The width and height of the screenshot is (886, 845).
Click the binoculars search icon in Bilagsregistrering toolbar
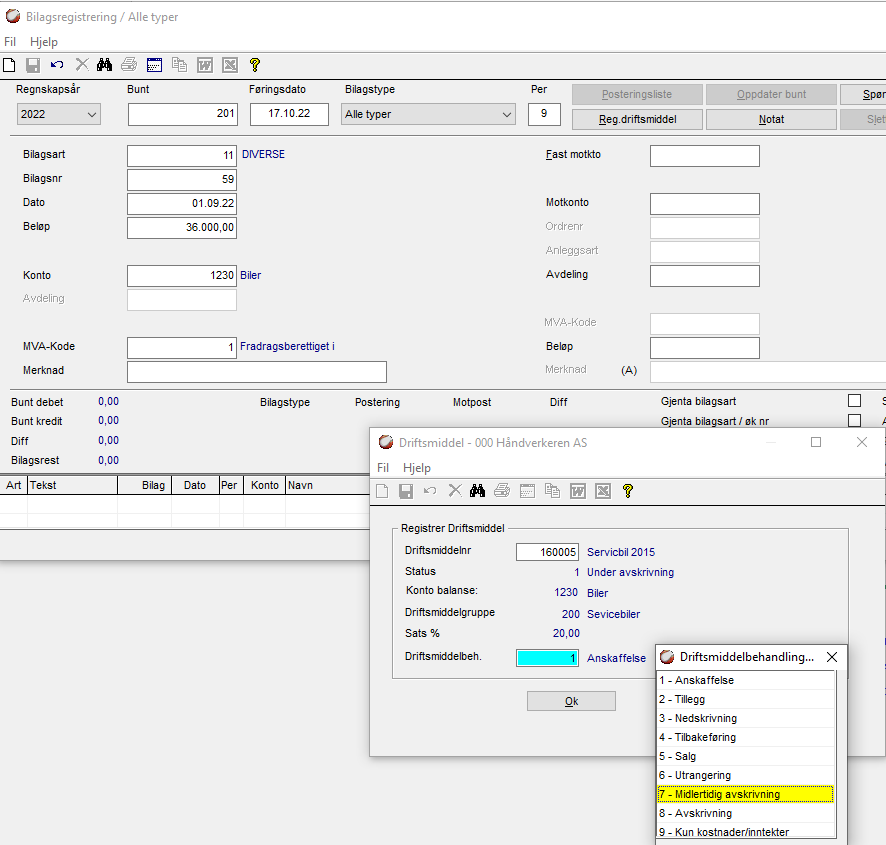105,65
